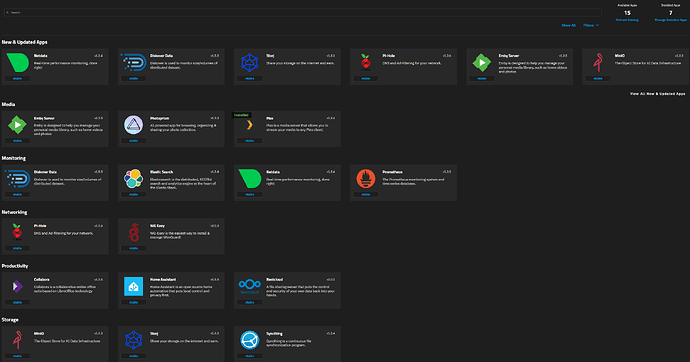The image size is (690, 362).
Task: Open Emby Server card under Media
Action: point(55,129)
